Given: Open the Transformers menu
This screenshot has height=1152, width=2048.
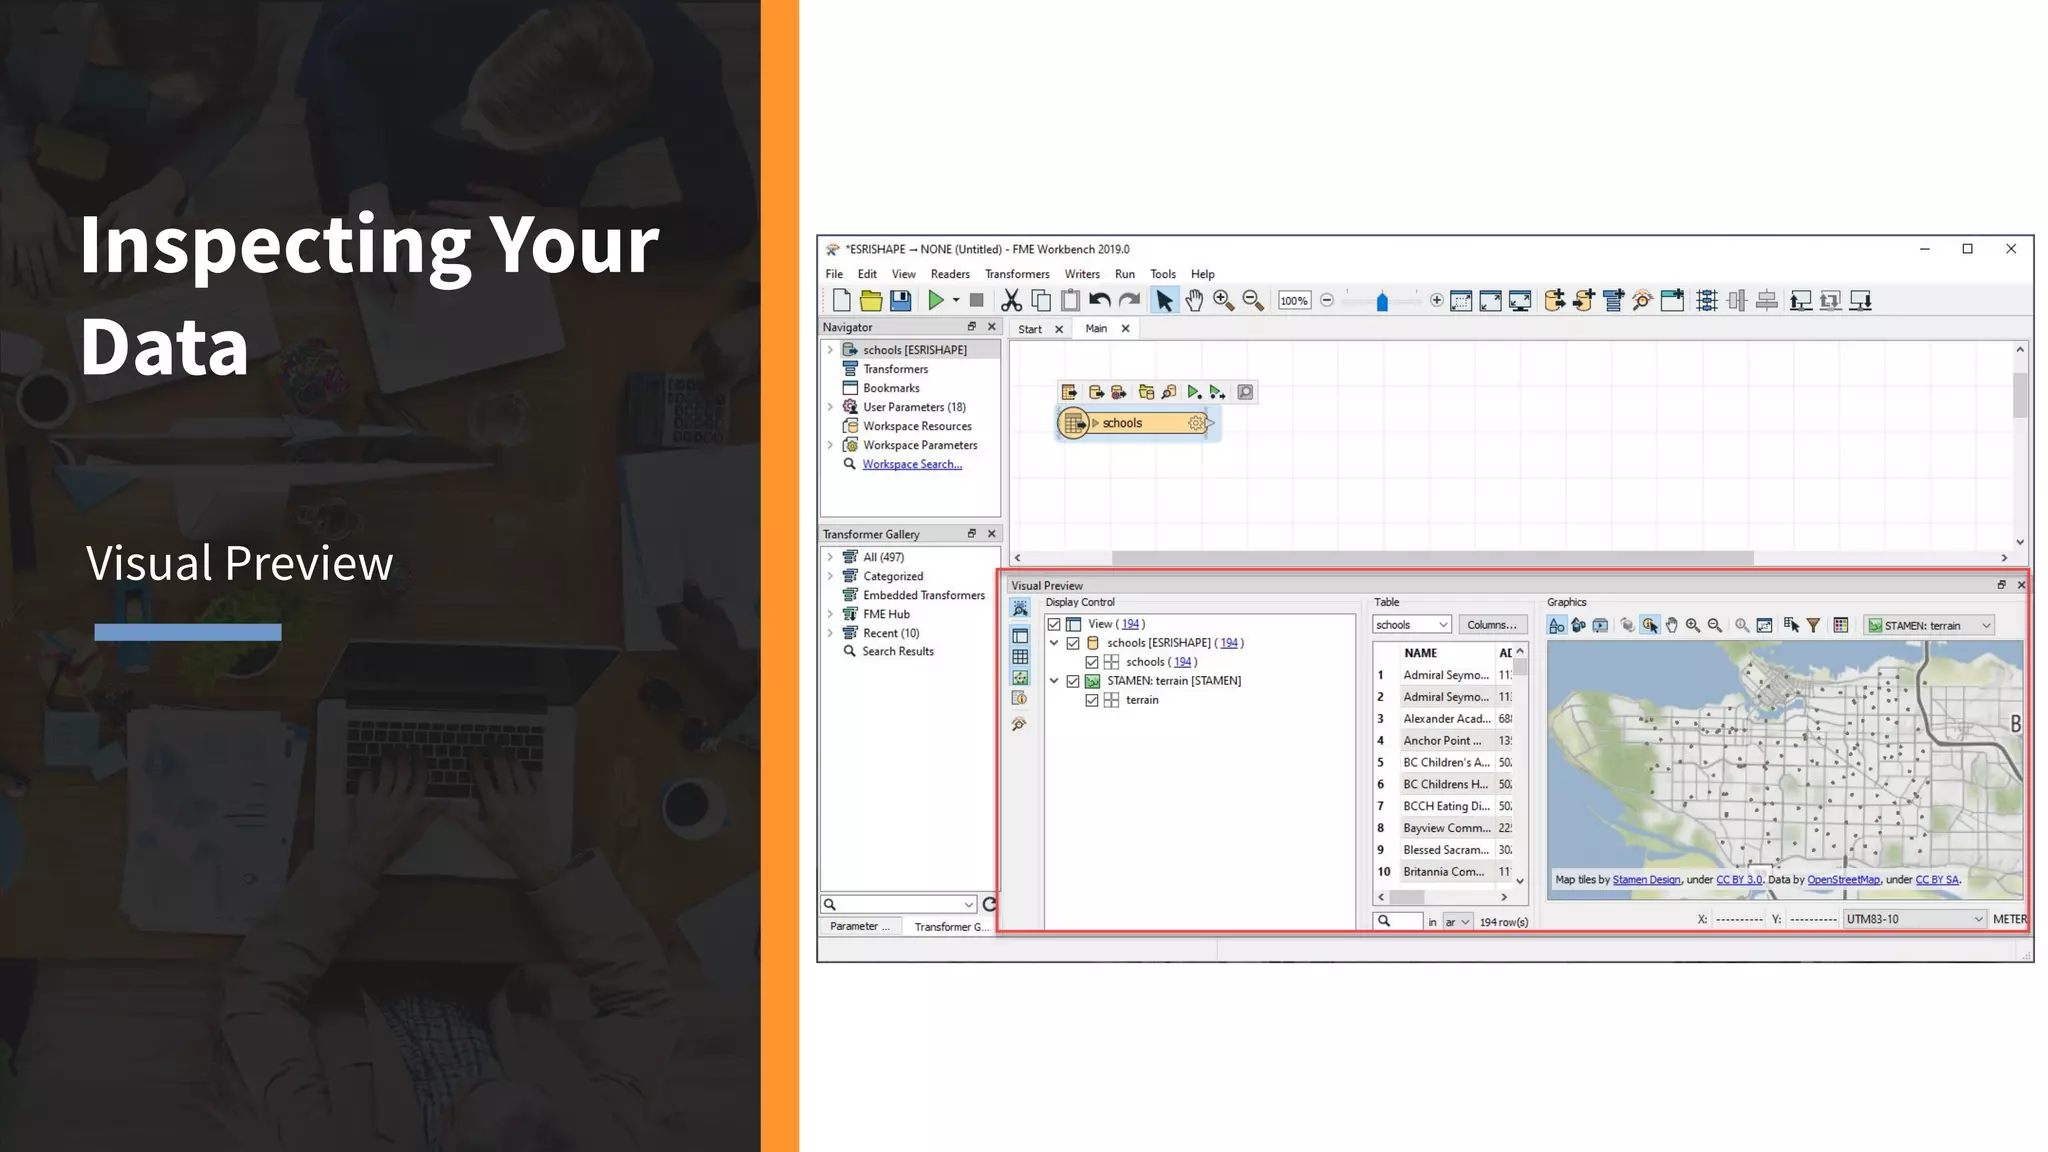Looking at the screenshot, I should point(1017,274).
